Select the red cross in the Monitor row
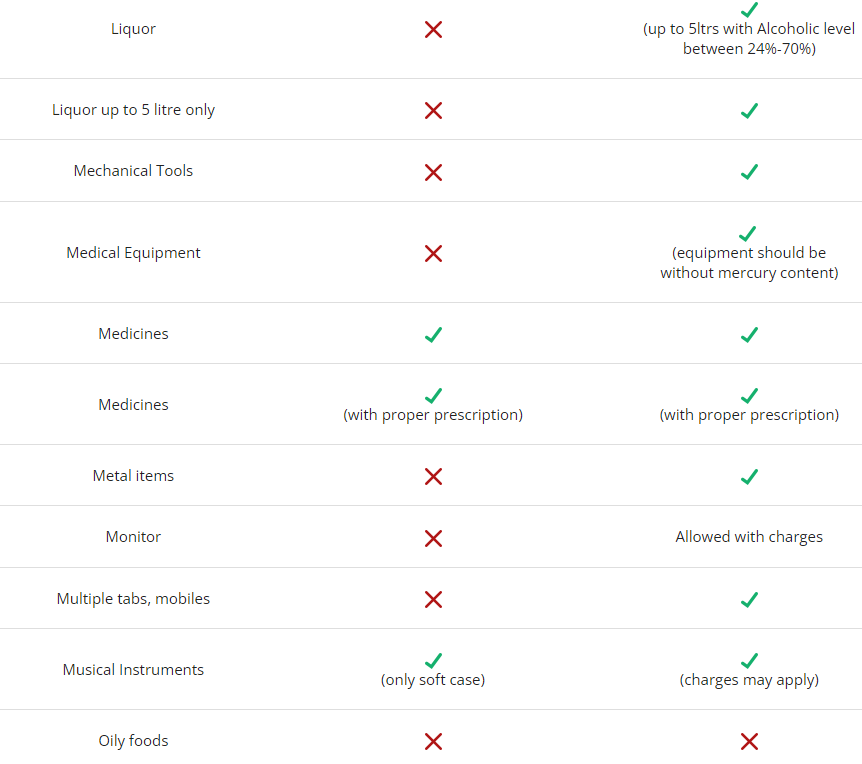 pyautogui.click(x=433, y=538)
